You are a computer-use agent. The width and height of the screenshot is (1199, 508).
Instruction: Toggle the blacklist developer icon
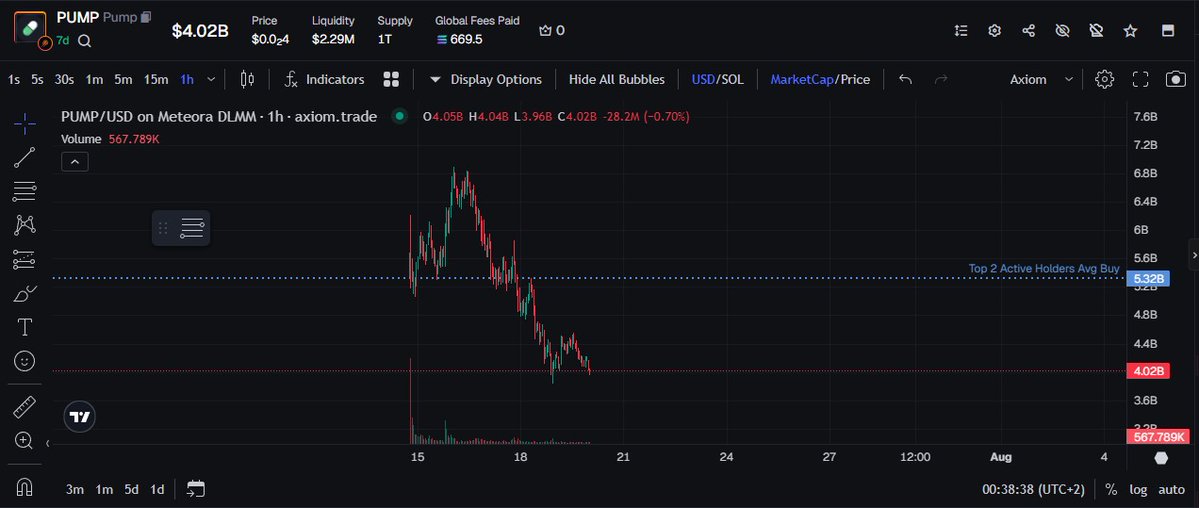click(x=1097, y=31)
